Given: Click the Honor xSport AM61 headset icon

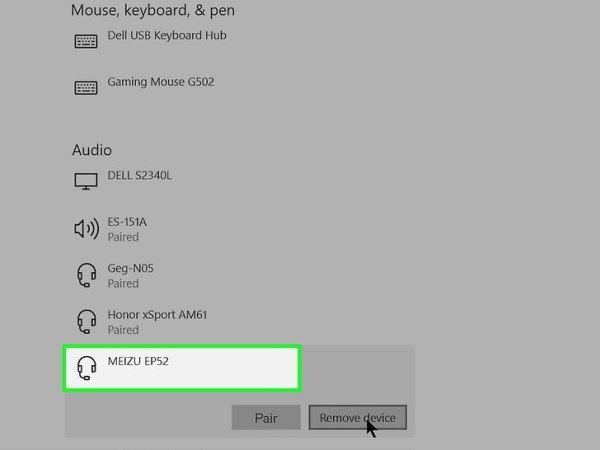Looking at the screenshot, I should (x=86, y=321).
